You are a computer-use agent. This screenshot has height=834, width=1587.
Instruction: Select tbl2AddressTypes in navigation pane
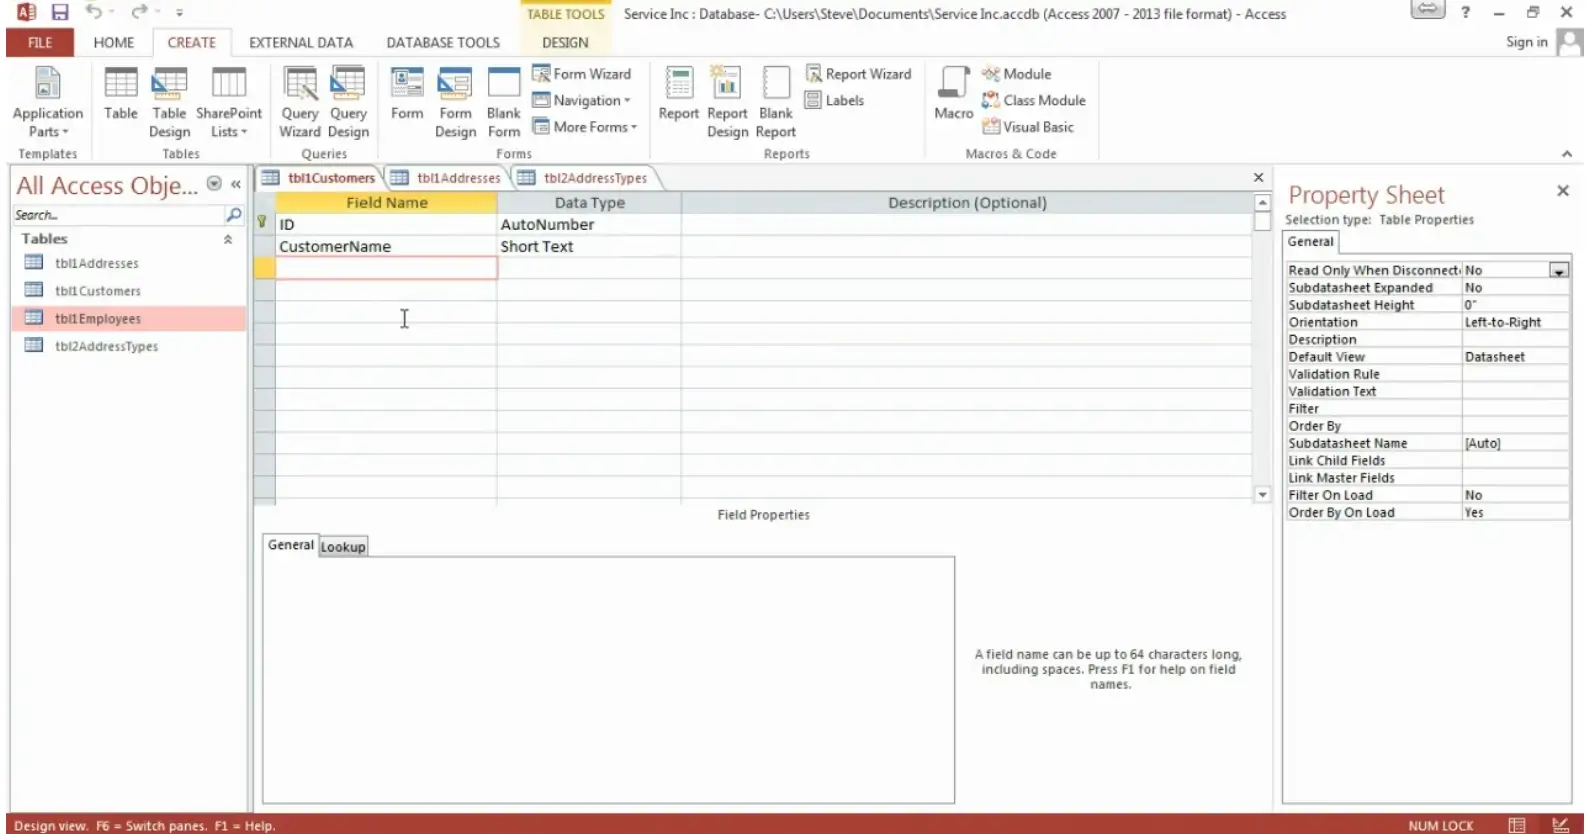(106, 346)
